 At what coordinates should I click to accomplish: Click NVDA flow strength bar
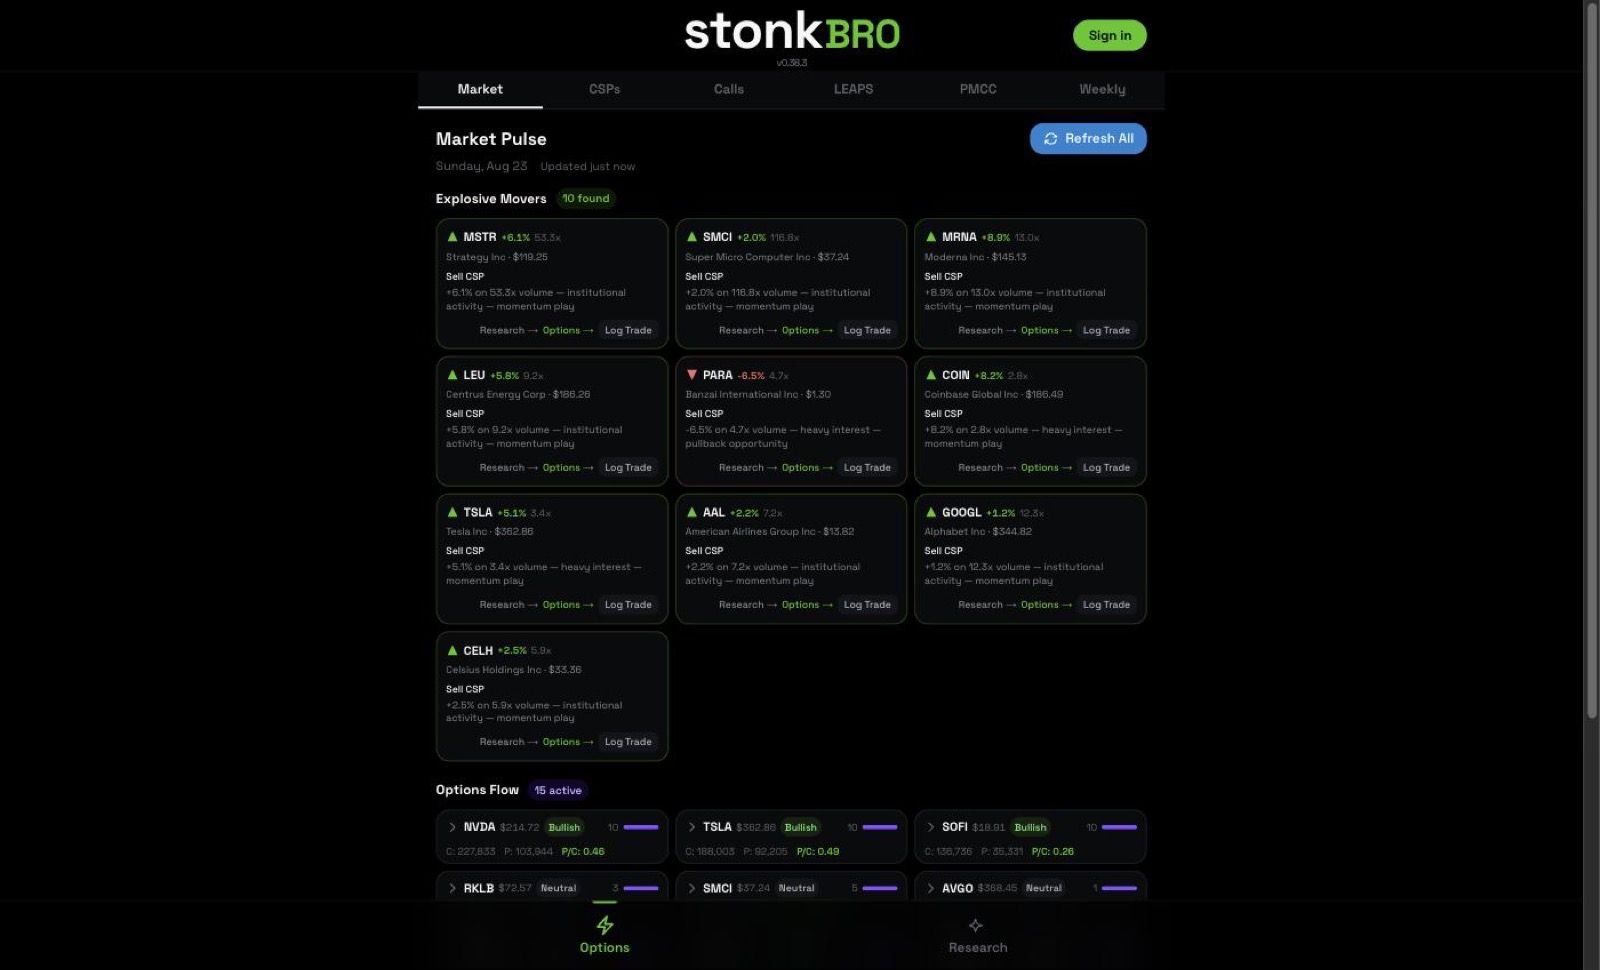[641, 827]
